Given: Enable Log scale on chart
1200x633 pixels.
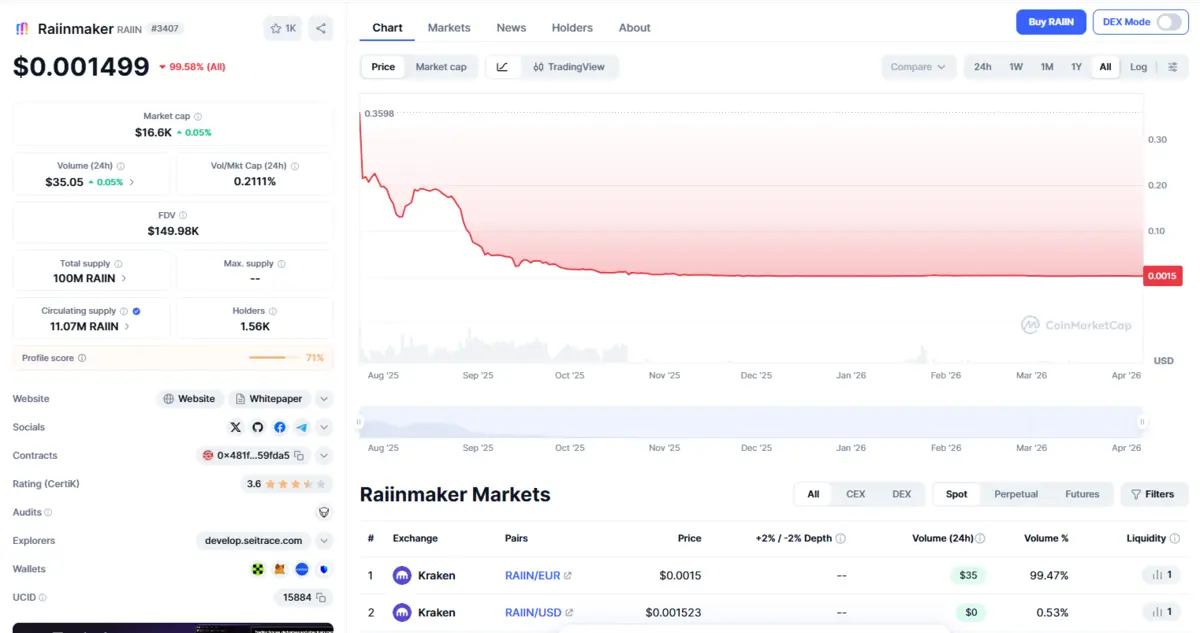Looking at the screenshot, I should 1138,67.
